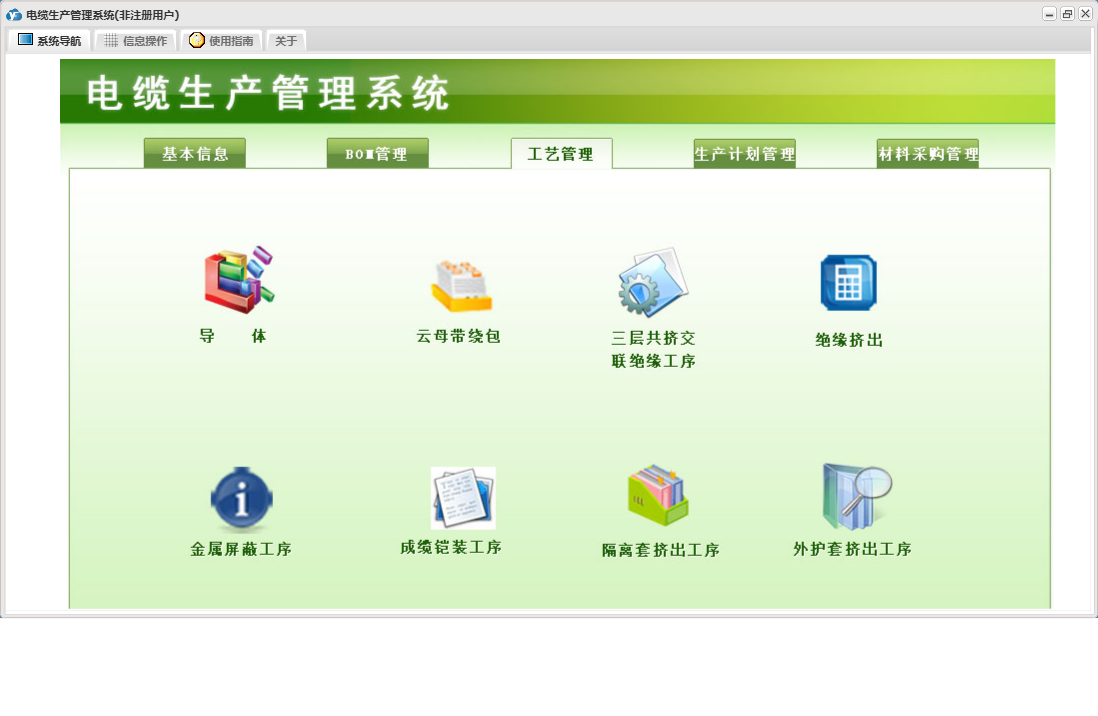This screenshot has height=716, width=1098.
Task: Open the 导体 conductor process icon
Action: (239, 280)
